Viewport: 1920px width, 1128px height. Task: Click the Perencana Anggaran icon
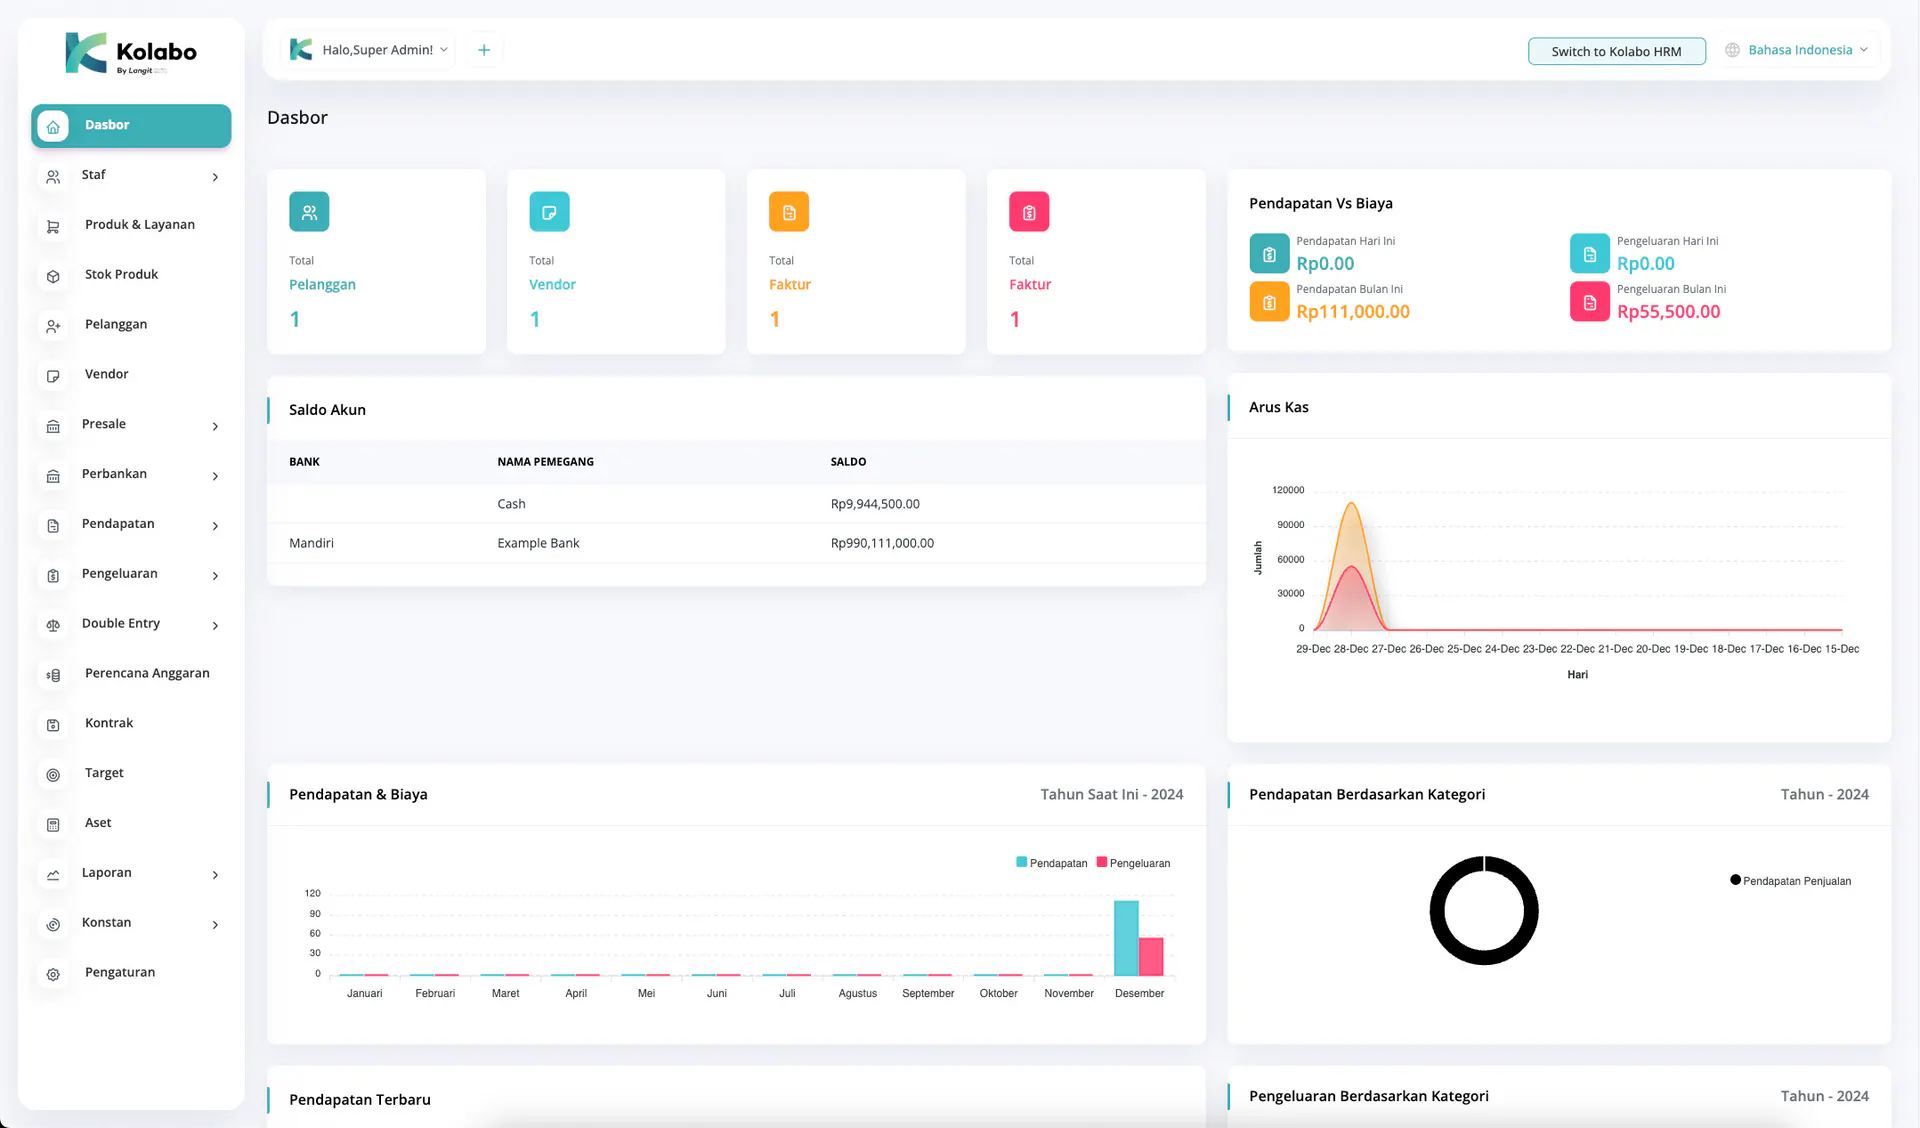tap(53, 675)
